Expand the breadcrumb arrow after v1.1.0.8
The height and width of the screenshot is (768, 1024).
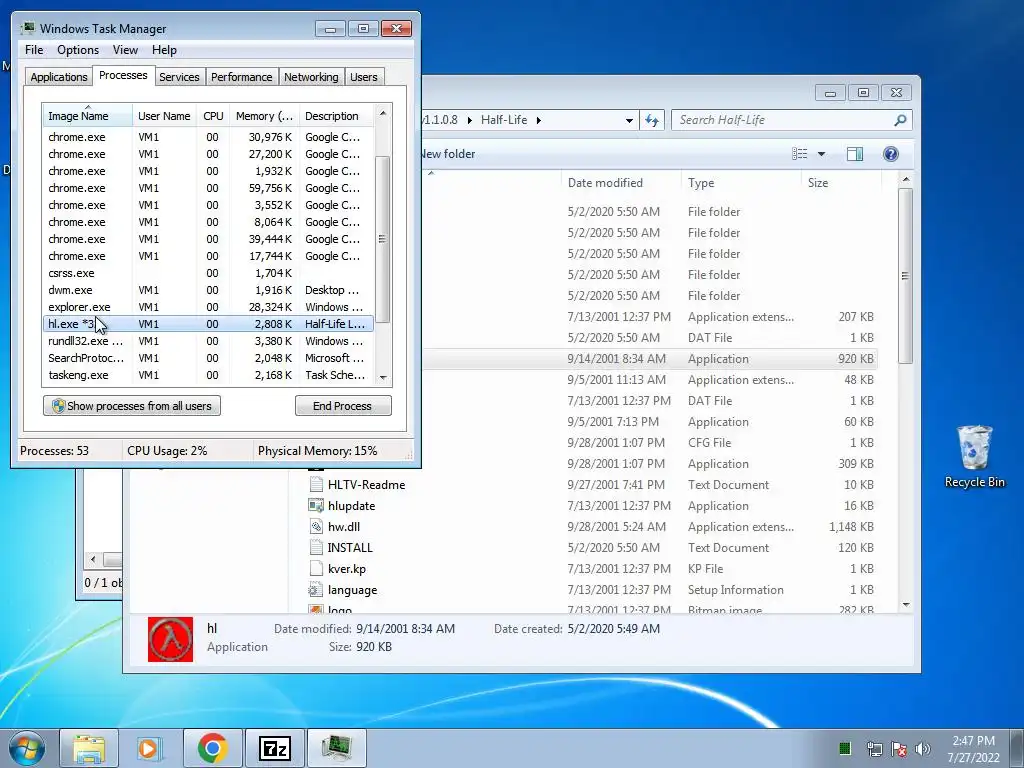pos(470,120)
